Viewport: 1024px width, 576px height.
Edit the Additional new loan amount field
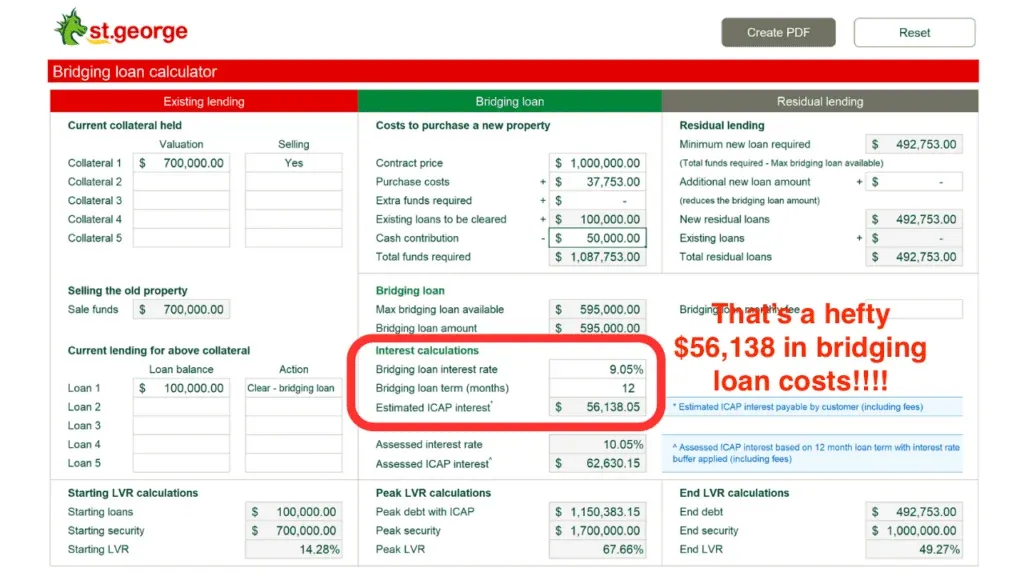point(914,182)
